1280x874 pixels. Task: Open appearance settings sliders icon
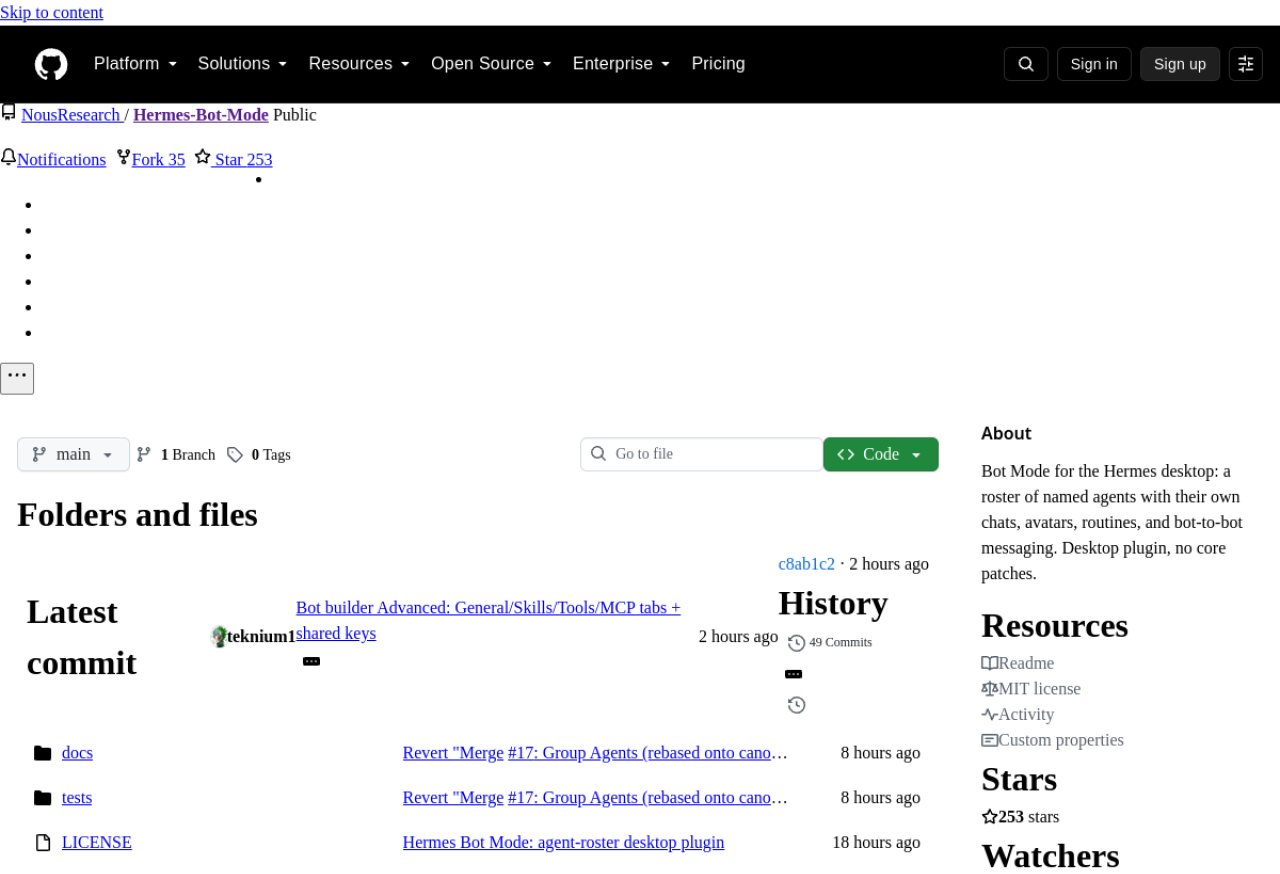[1246, 64]
